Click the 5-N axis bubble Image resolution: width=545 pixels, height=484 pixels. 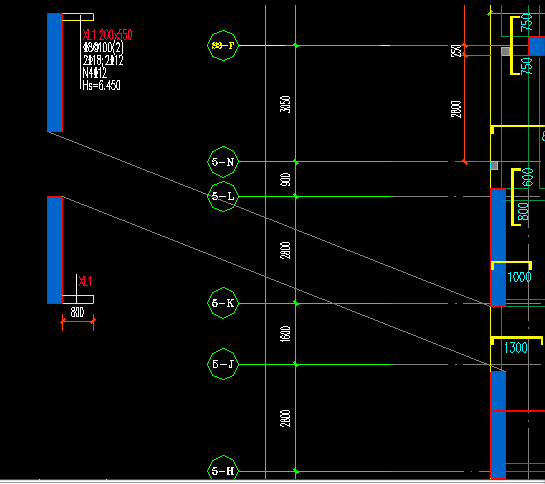click(x=223, y=162)
